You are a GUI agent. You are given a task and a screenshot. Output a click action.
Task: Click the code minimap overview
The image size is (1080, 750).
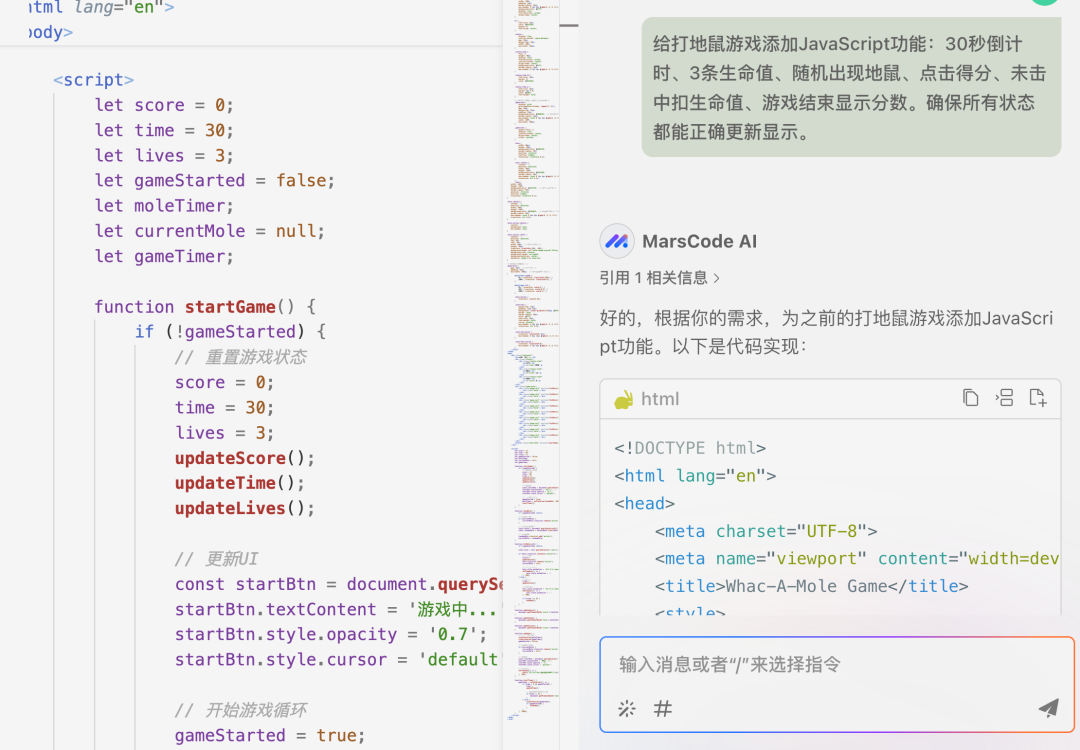point(531,362)
